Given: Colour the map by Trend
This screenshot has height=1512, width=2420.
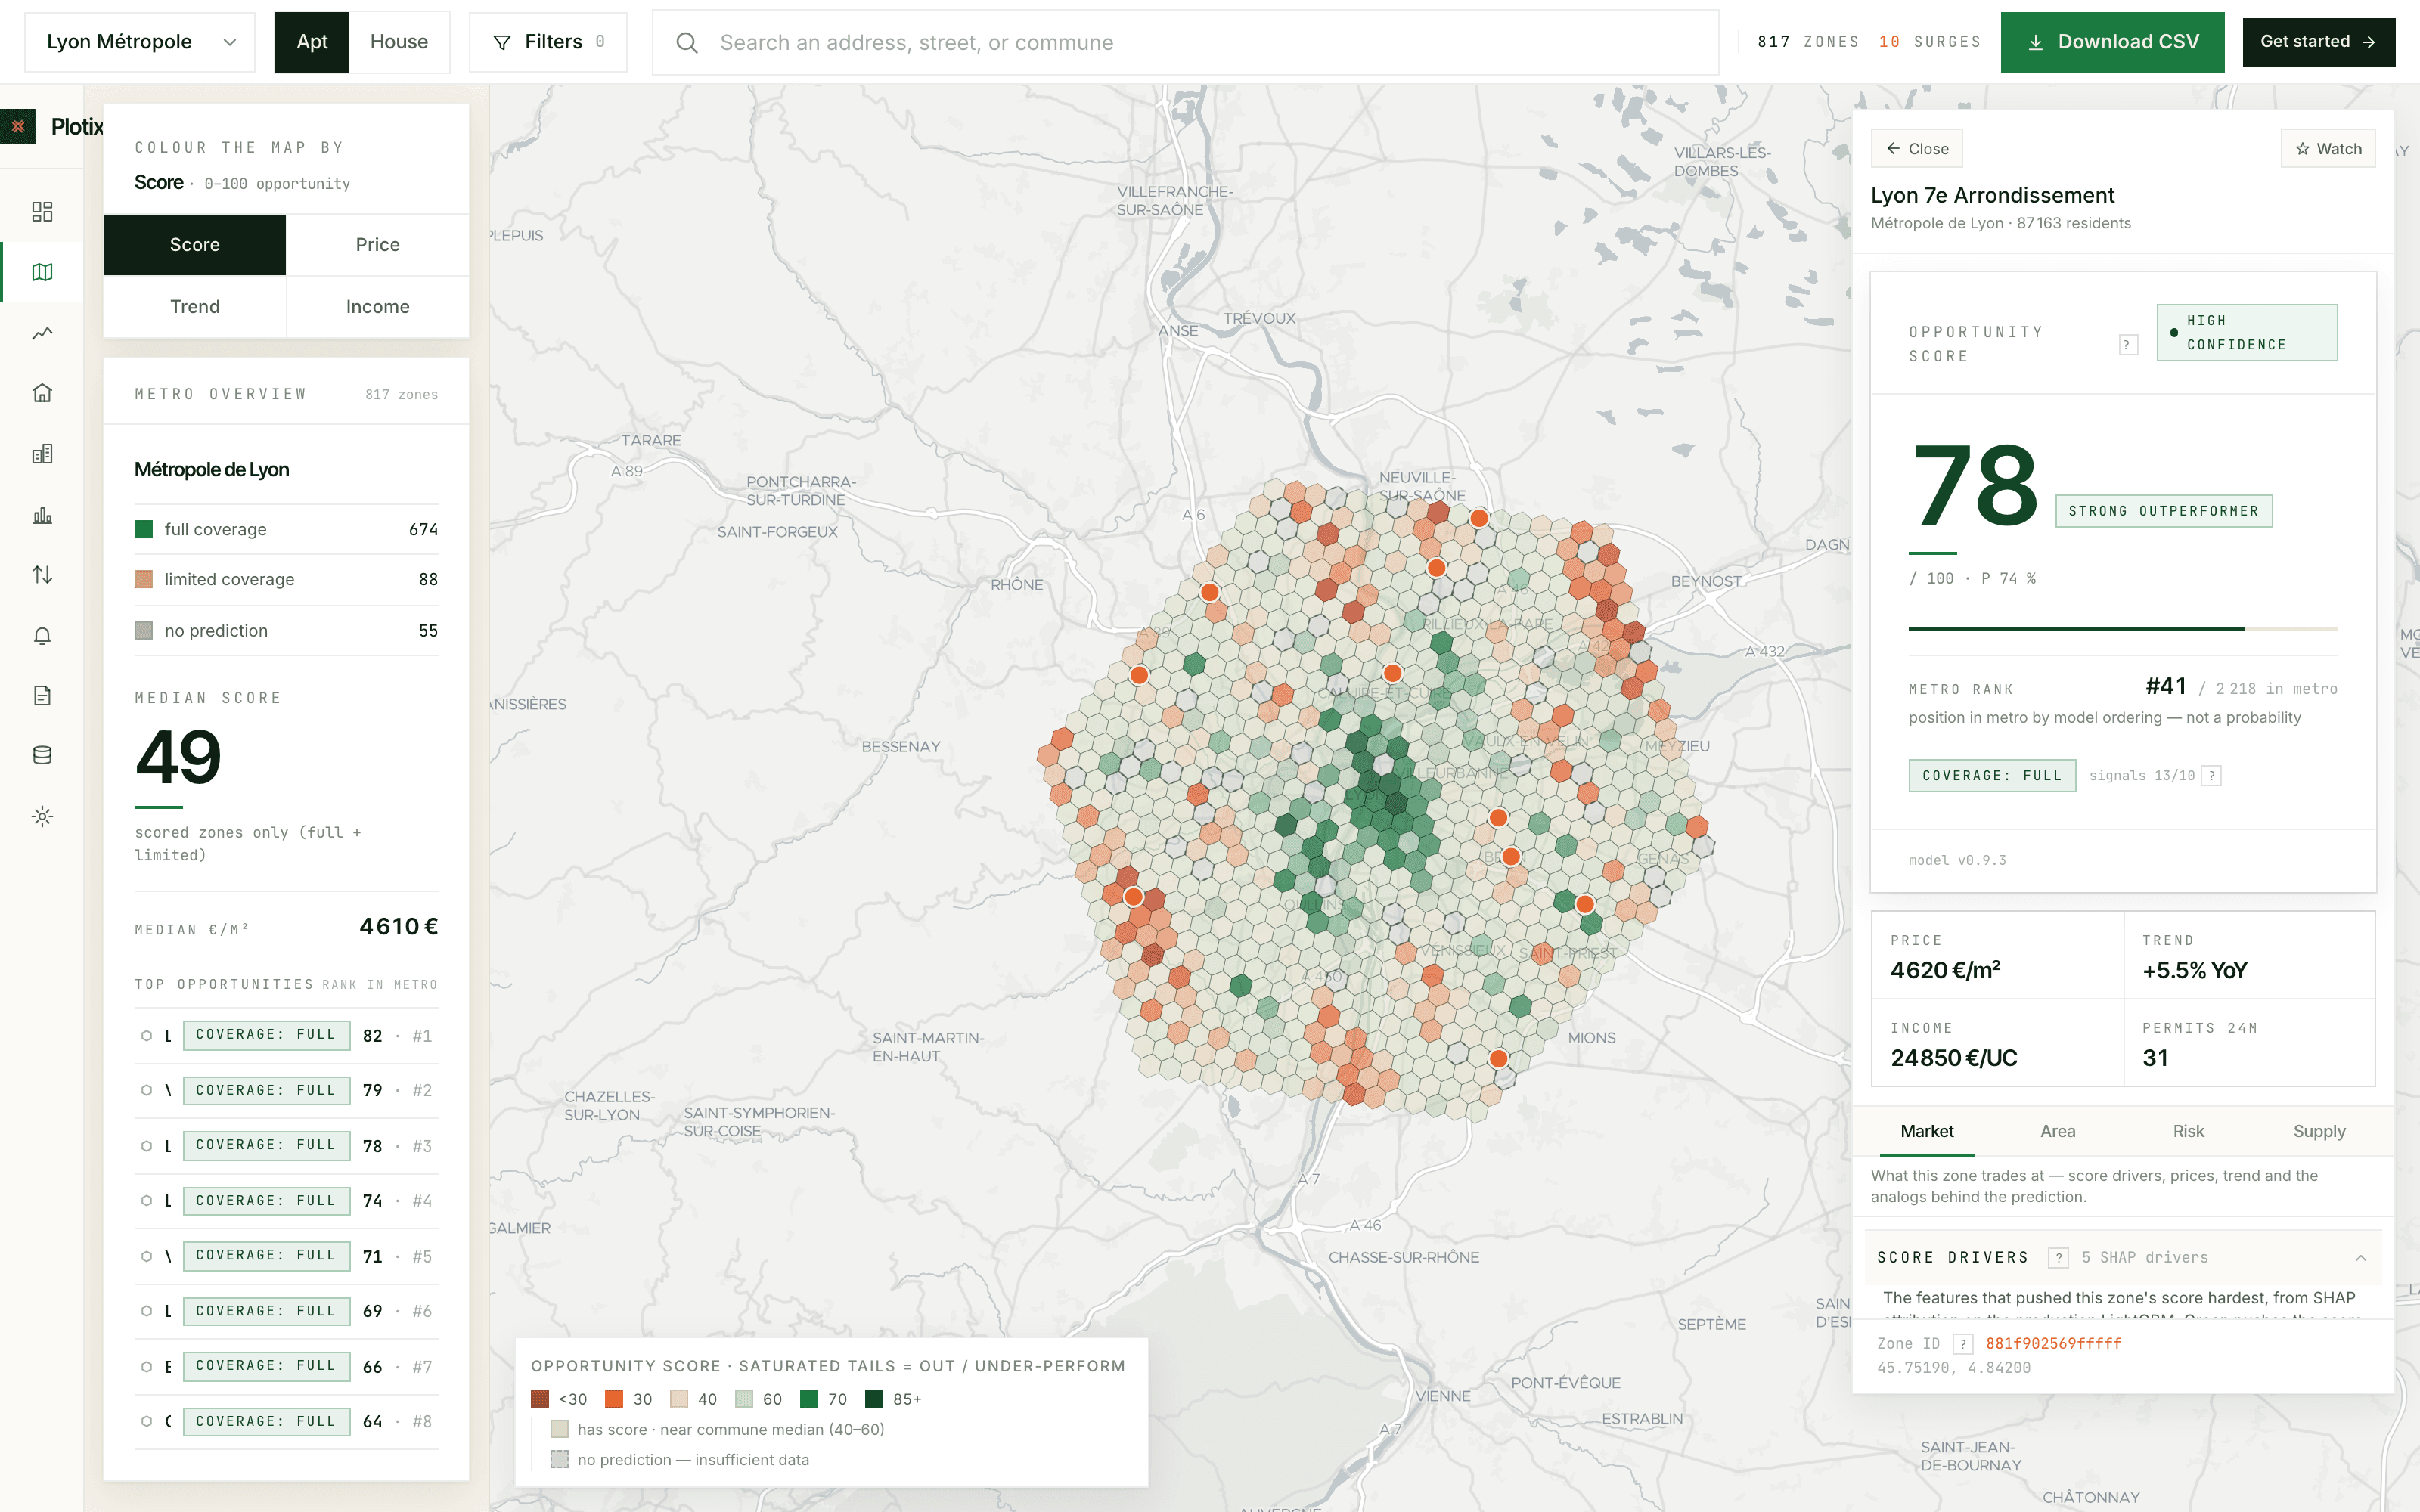Looking at the screenshot, I should [x=195, y=307].
